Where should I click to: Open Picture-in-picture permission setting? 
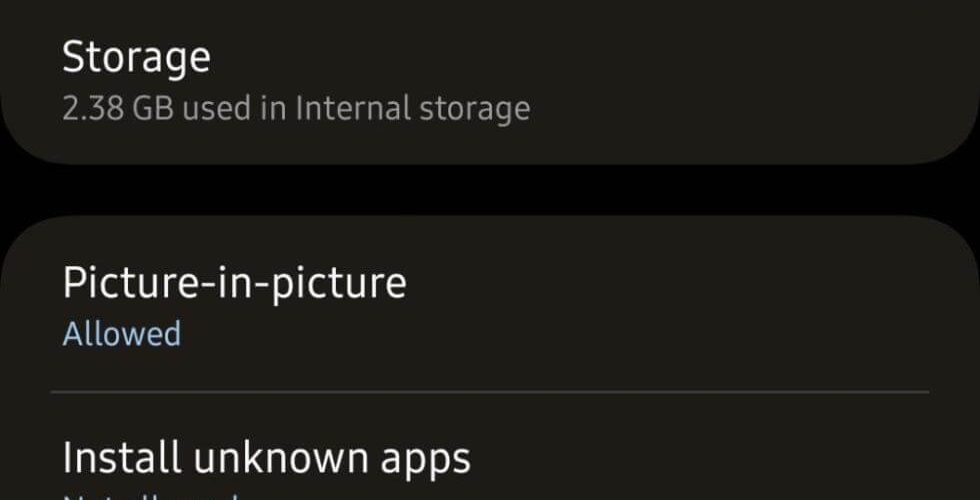click(490, 306)
